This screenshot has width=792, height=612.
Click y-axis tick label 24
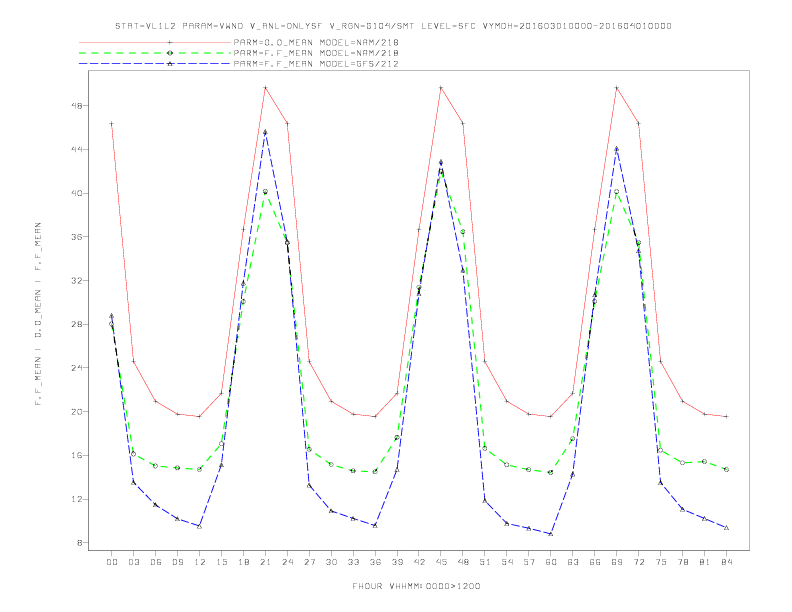pos(77,368)
